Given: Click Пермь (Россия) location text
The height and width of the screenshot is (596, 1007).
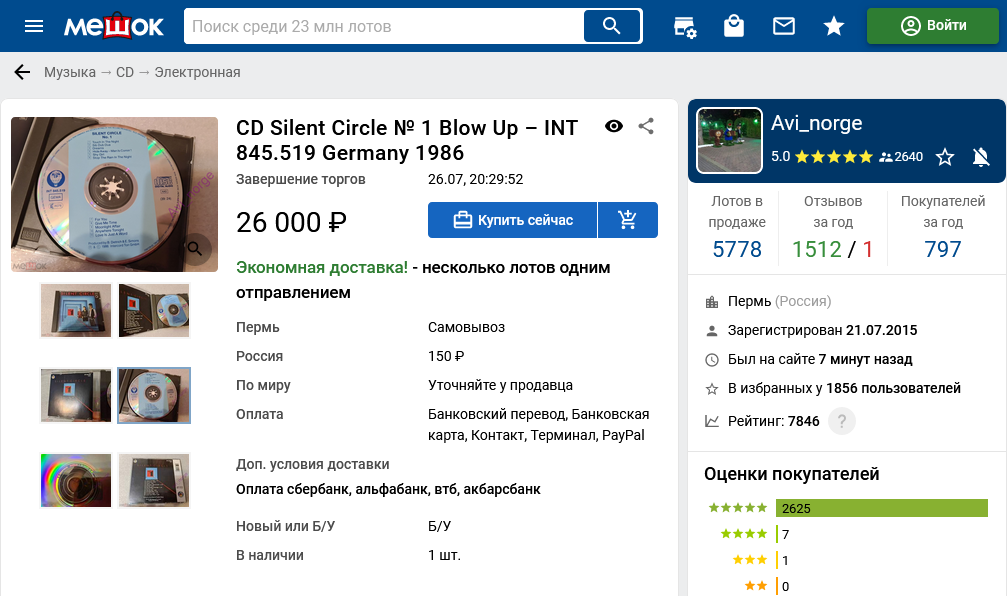Looking at the screenshot, I should pyautogui.click(x=780, y=301).
